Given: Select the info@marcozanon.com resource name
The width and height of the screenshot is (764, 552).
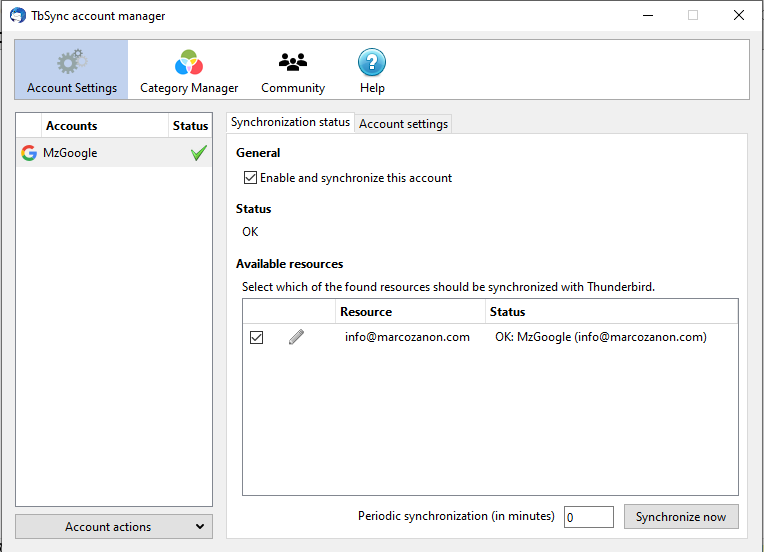Looking at the screenshot, I should 407,337.
